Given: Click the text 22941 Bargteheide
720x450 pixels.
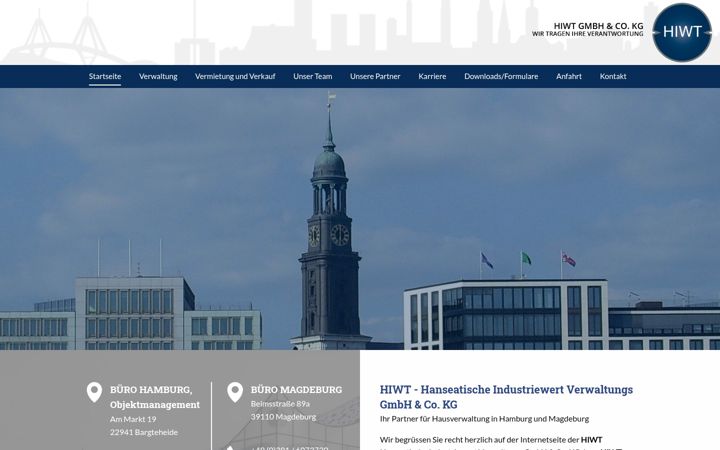Looking at the screenshot, I should (144, 432).
